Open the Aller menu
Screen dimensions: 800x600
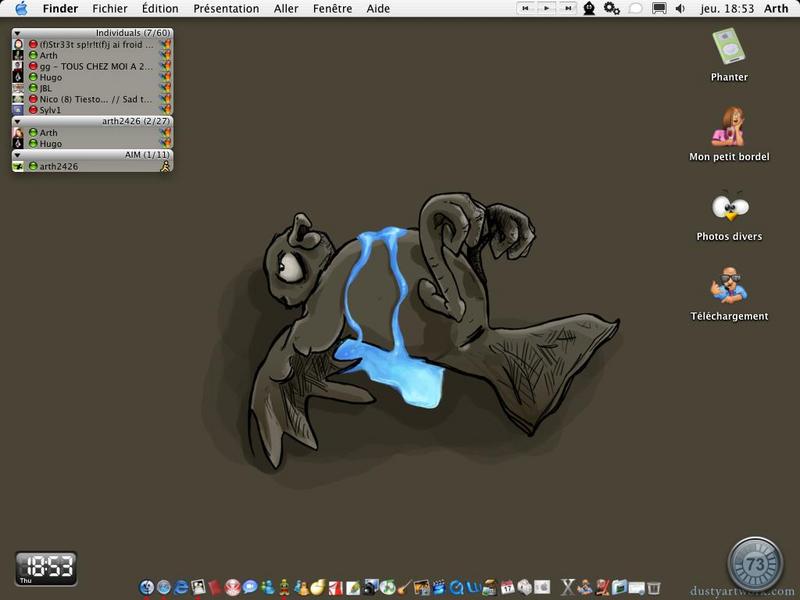(x=286, y=9)
